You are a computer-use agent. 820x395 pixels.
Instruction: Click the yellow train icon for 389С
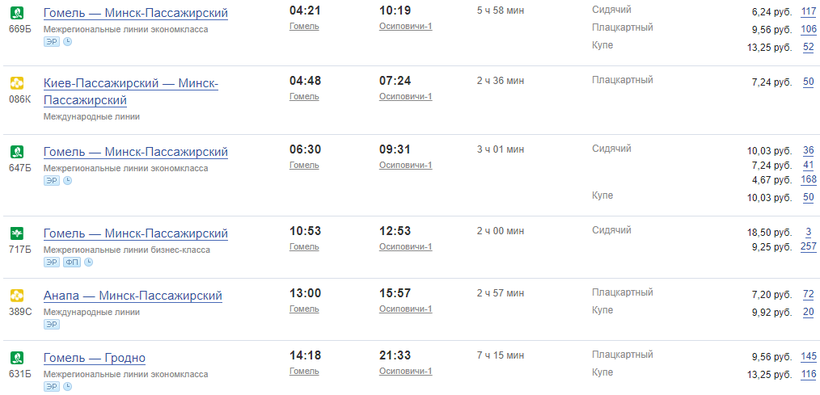17,296
